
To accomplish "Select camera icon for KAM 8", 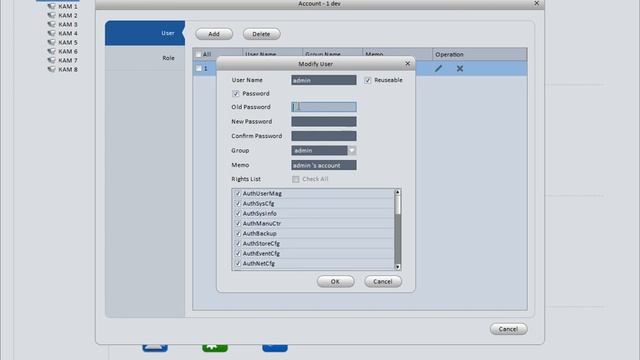I will (x=51, y=69).
